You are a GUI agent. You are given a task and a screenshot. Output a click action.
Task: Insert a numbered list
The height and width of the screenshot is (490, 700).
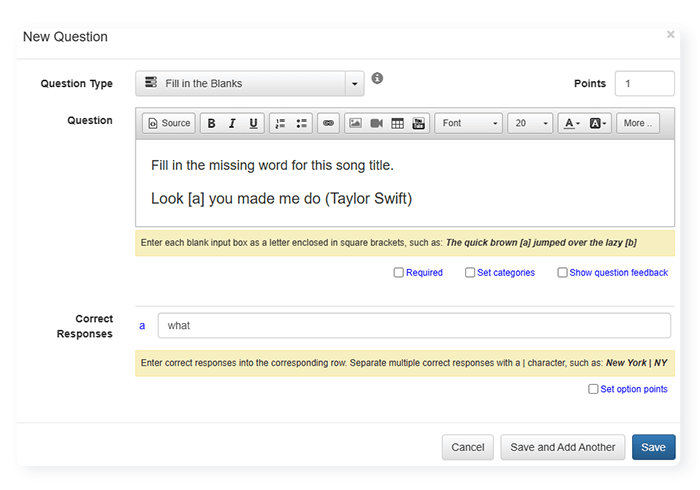(280, 123)
